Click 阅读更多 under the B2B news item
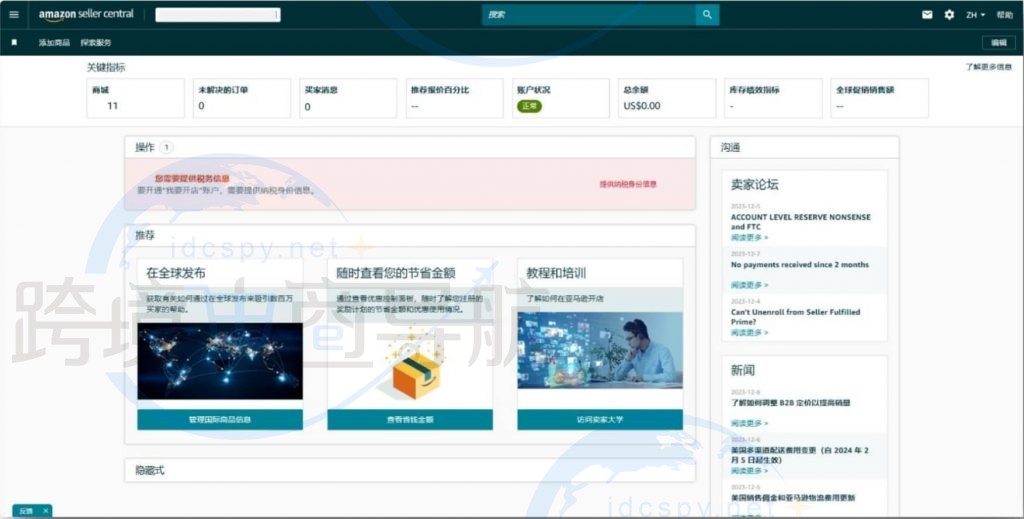 pos(750,424)
